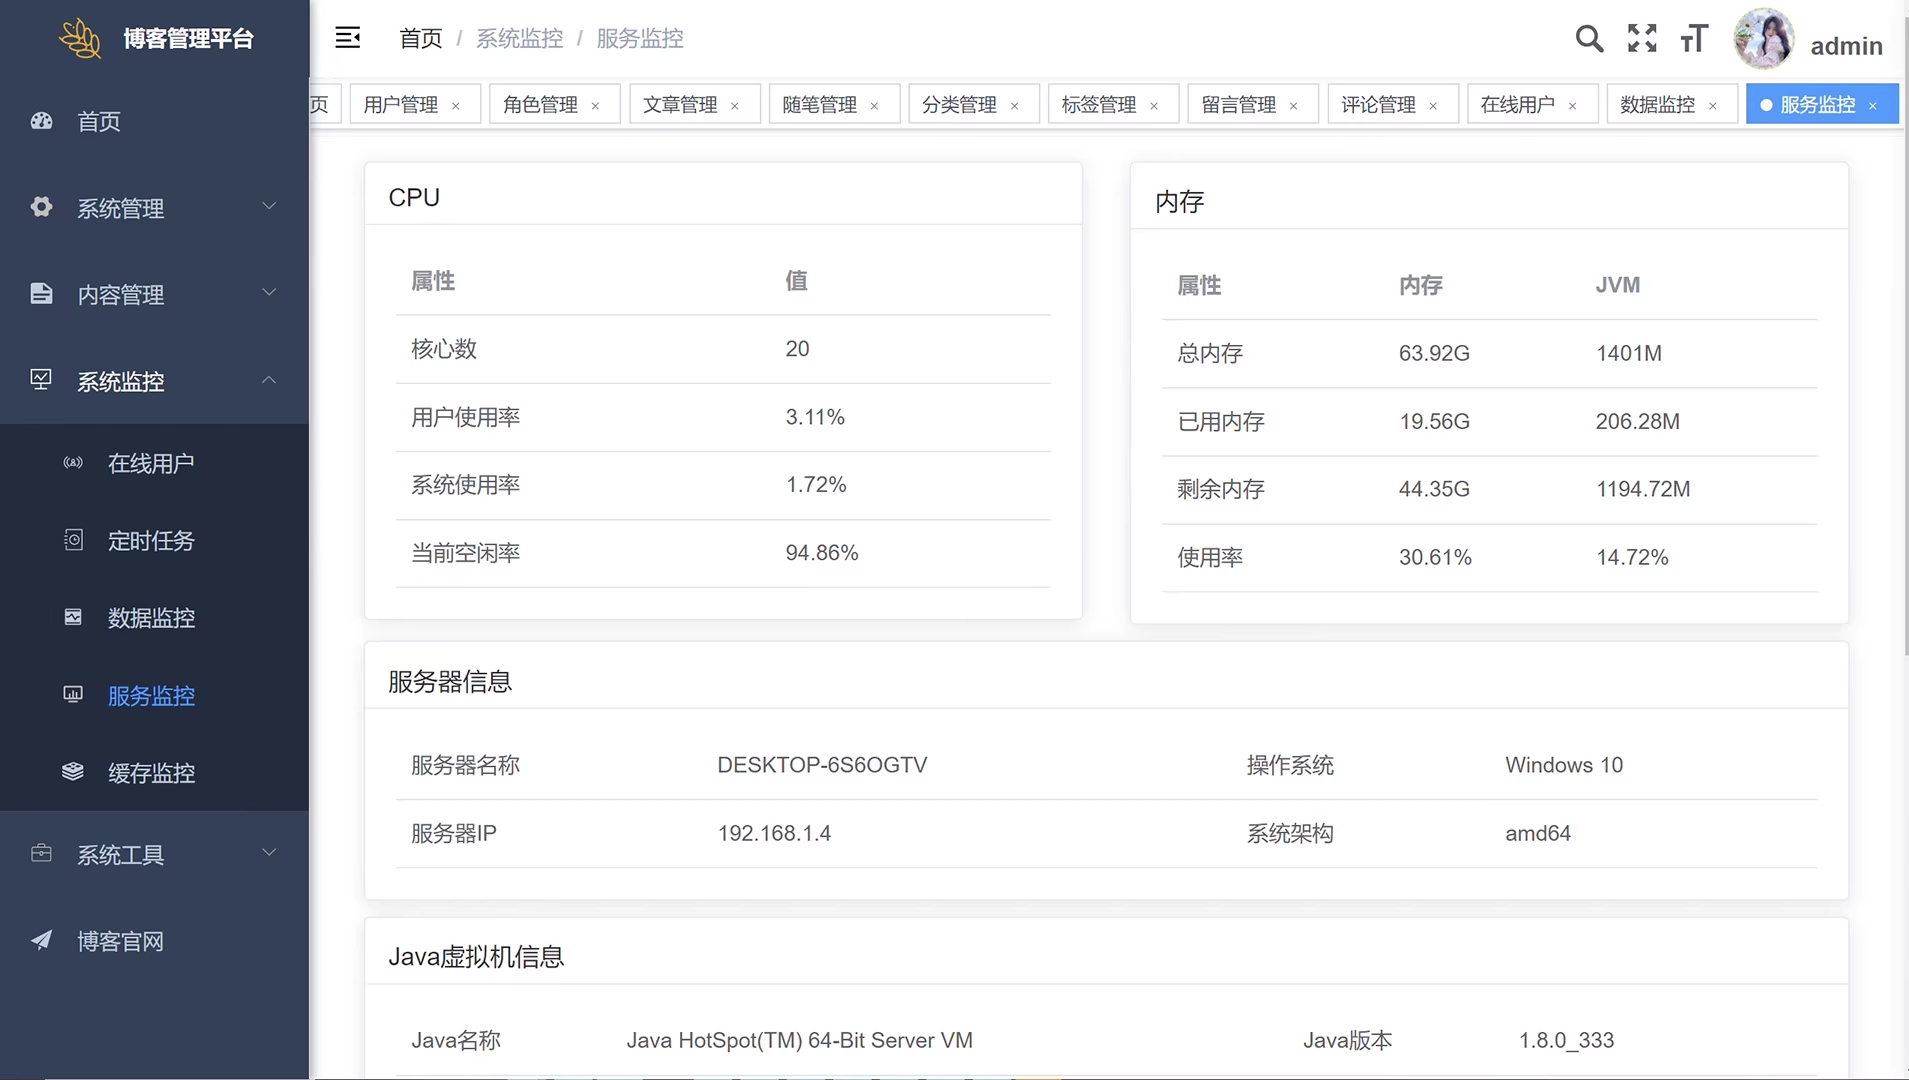Click the 服务监控 screen icon
1909x1080 pixels.
(73, 694)
